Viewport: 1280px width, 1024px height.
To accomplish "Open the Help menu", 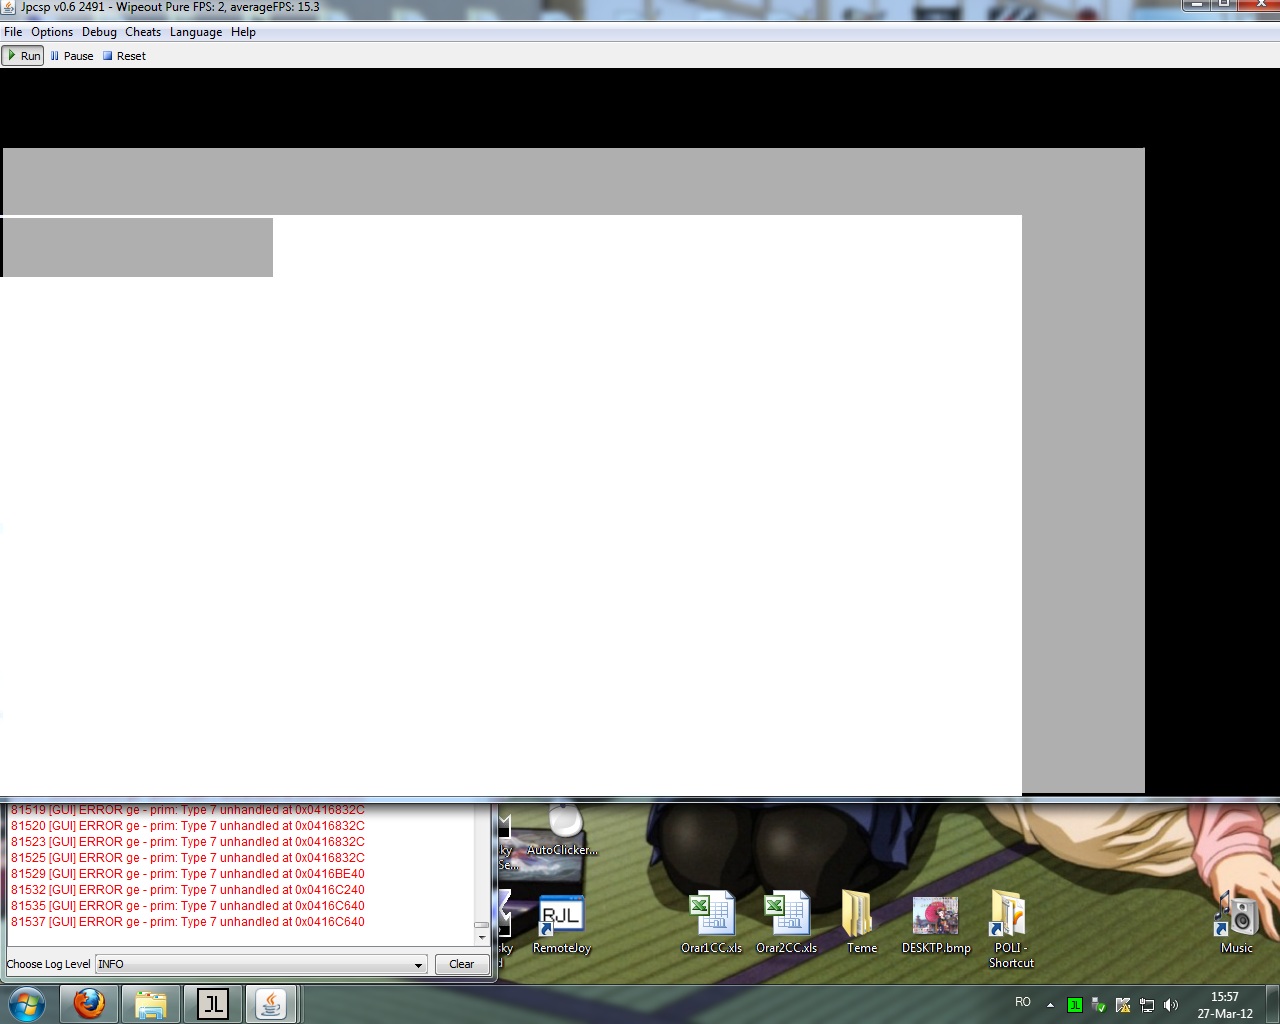I will 243,32.
